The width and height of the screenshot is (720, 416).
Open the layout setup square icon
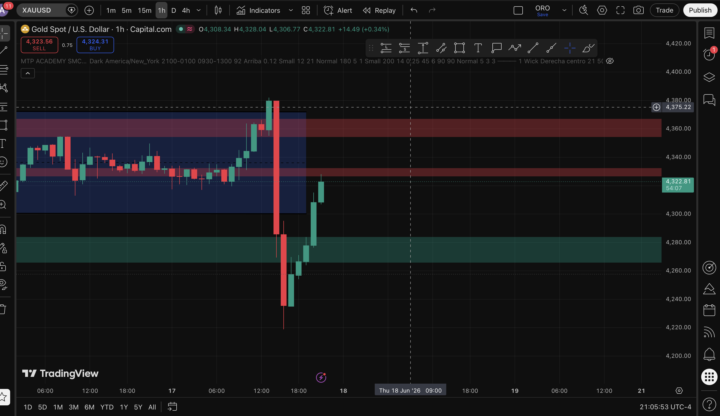pyautogui.click(x=518, y=10)
